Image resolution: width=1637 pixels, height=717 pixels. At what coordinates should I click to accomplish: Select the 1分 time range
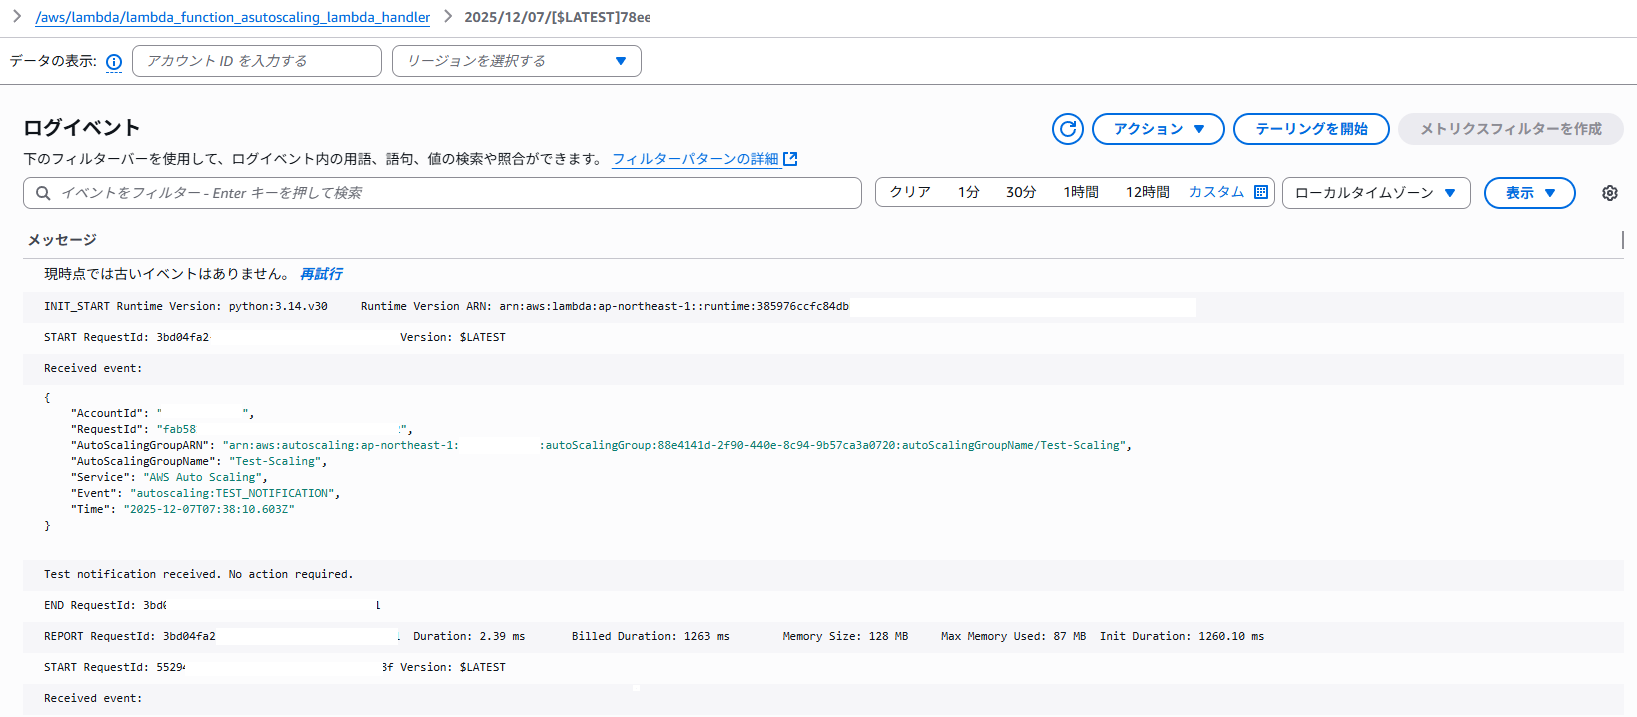pyautogui.click(x=968, y=192)
